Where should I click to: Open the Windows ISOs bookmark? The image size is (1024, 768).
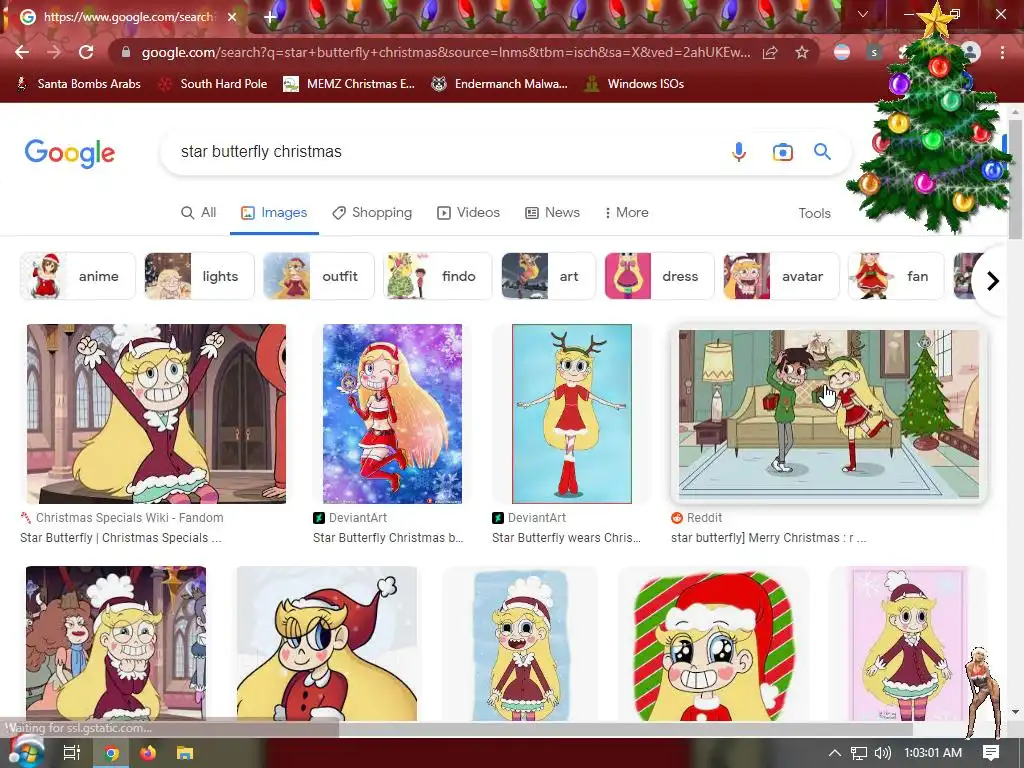(634, 84)
